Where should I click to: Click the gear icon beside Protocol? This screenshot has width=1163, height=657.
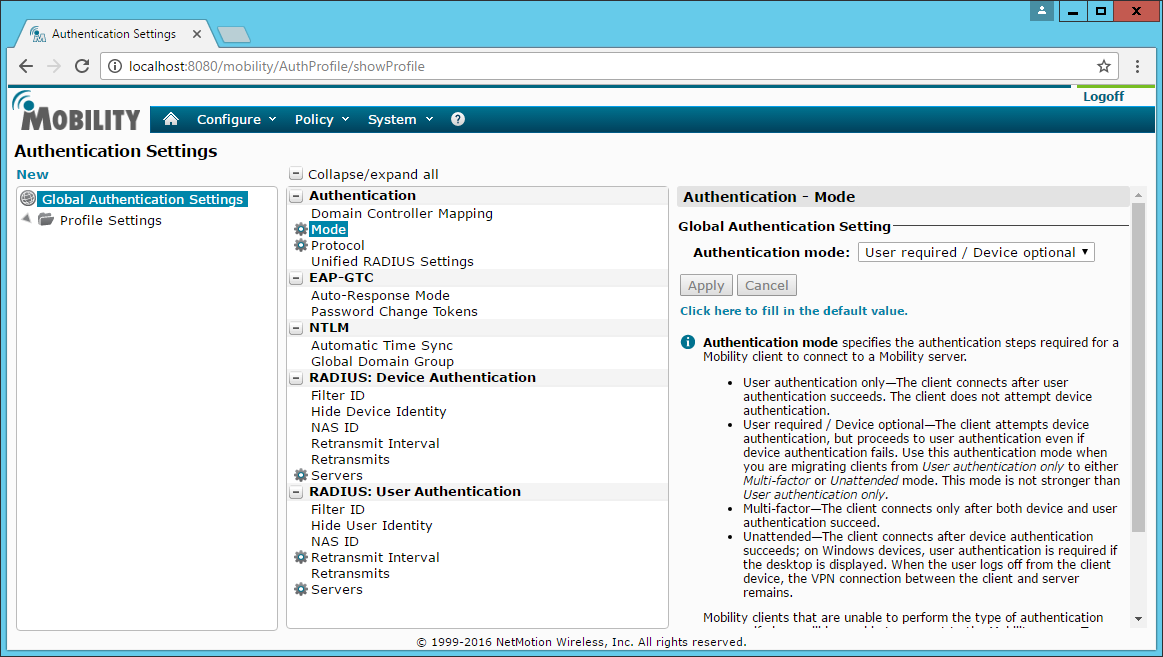(300, 246)
